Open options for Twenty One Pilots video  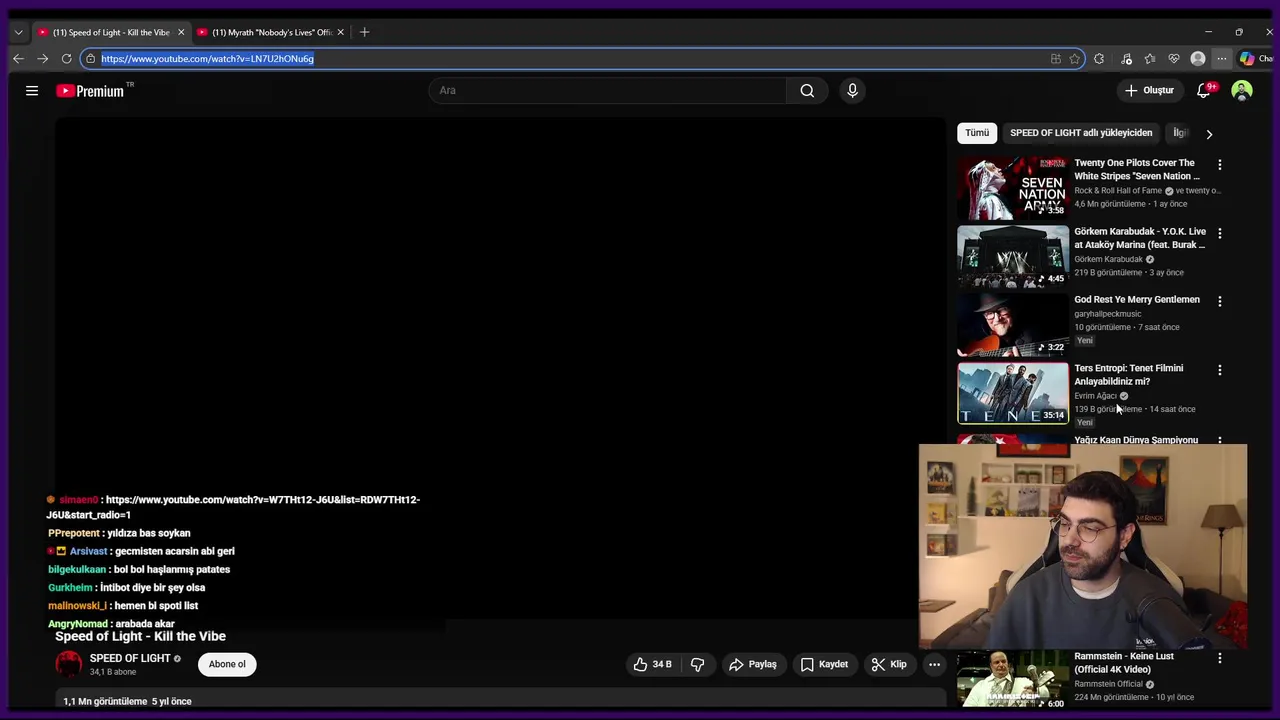coord(1219,164)
